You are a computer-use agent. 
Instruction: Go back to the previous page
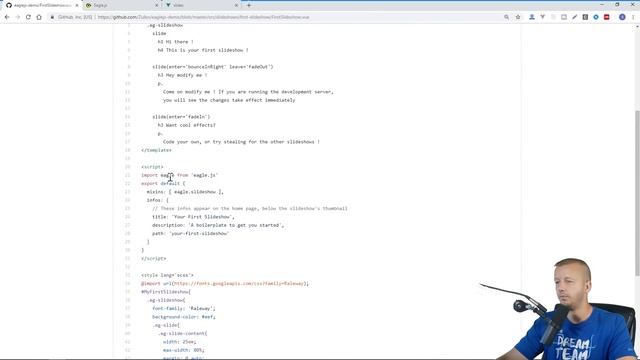pos(7,17)
